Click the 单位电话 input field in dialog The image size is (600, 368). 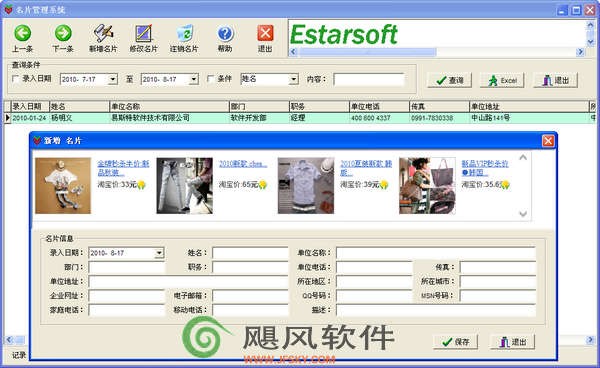374,267
